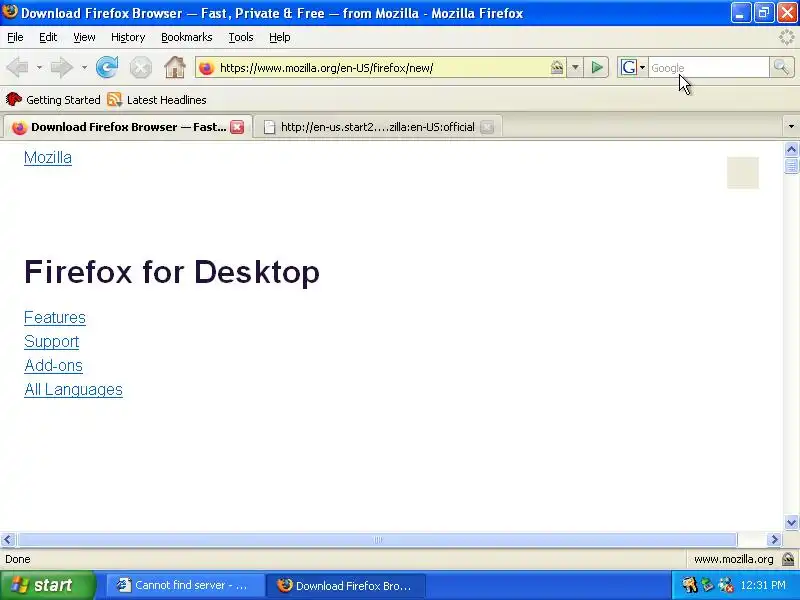
Task: Click the All Languages link
Action: click(x=73, y=390)
